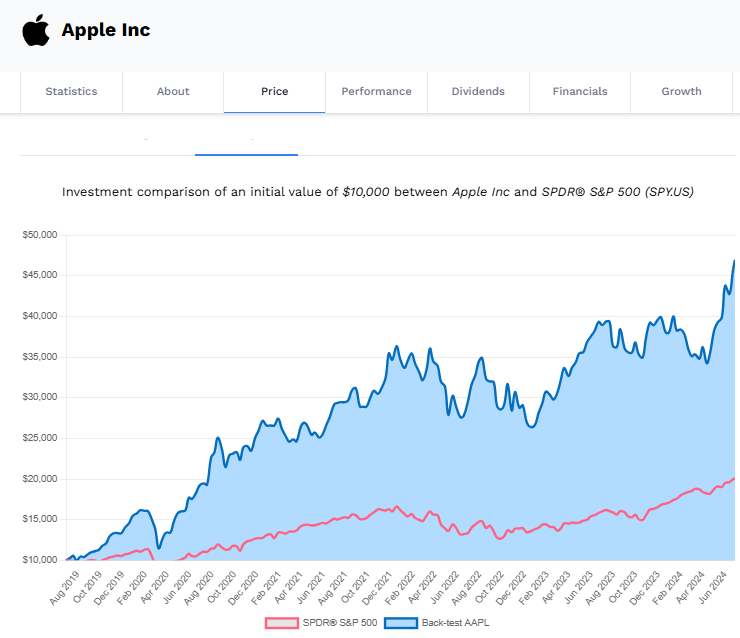
Task: Click the $25,000 y-axis label
Action: [x=40, y=437]
